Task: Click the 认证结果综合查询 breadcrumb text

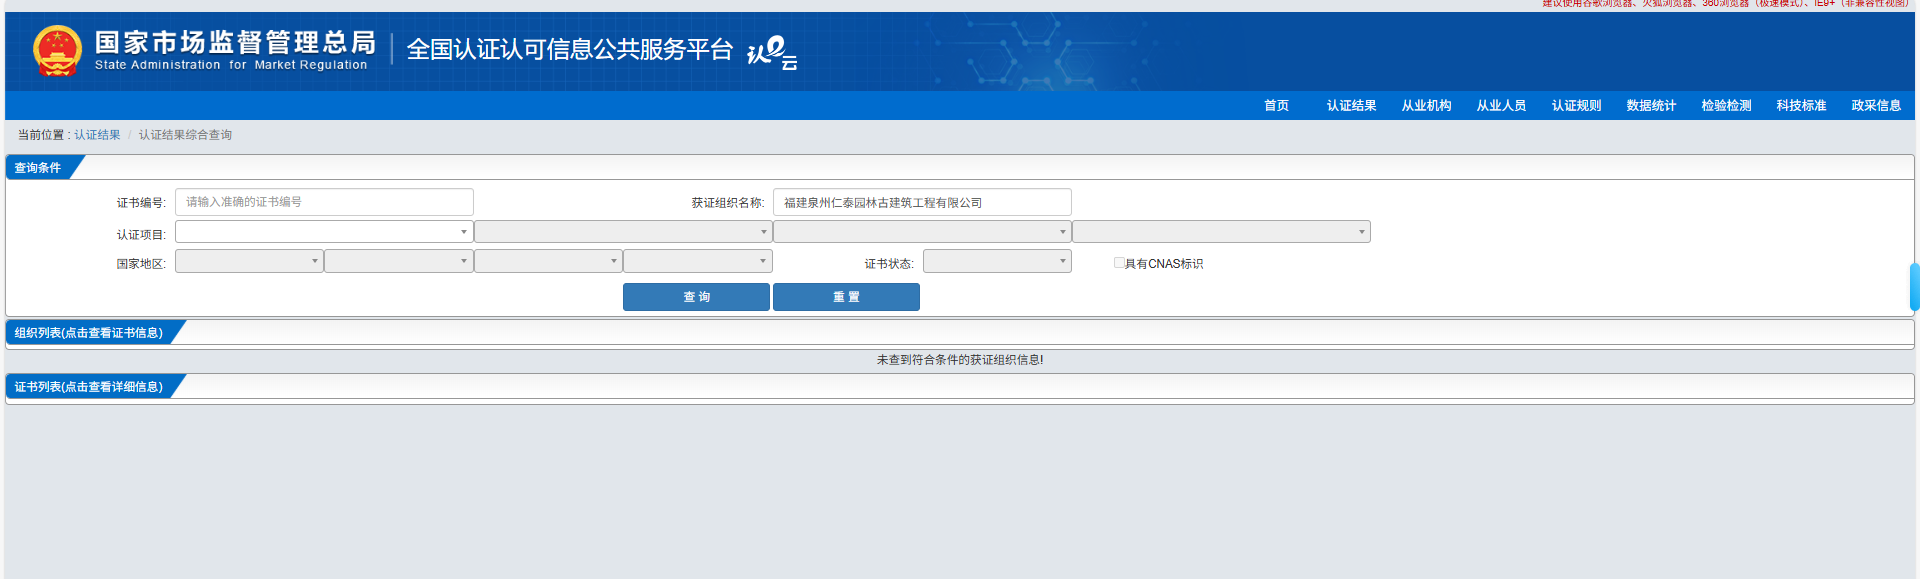Action: [185, 135]
